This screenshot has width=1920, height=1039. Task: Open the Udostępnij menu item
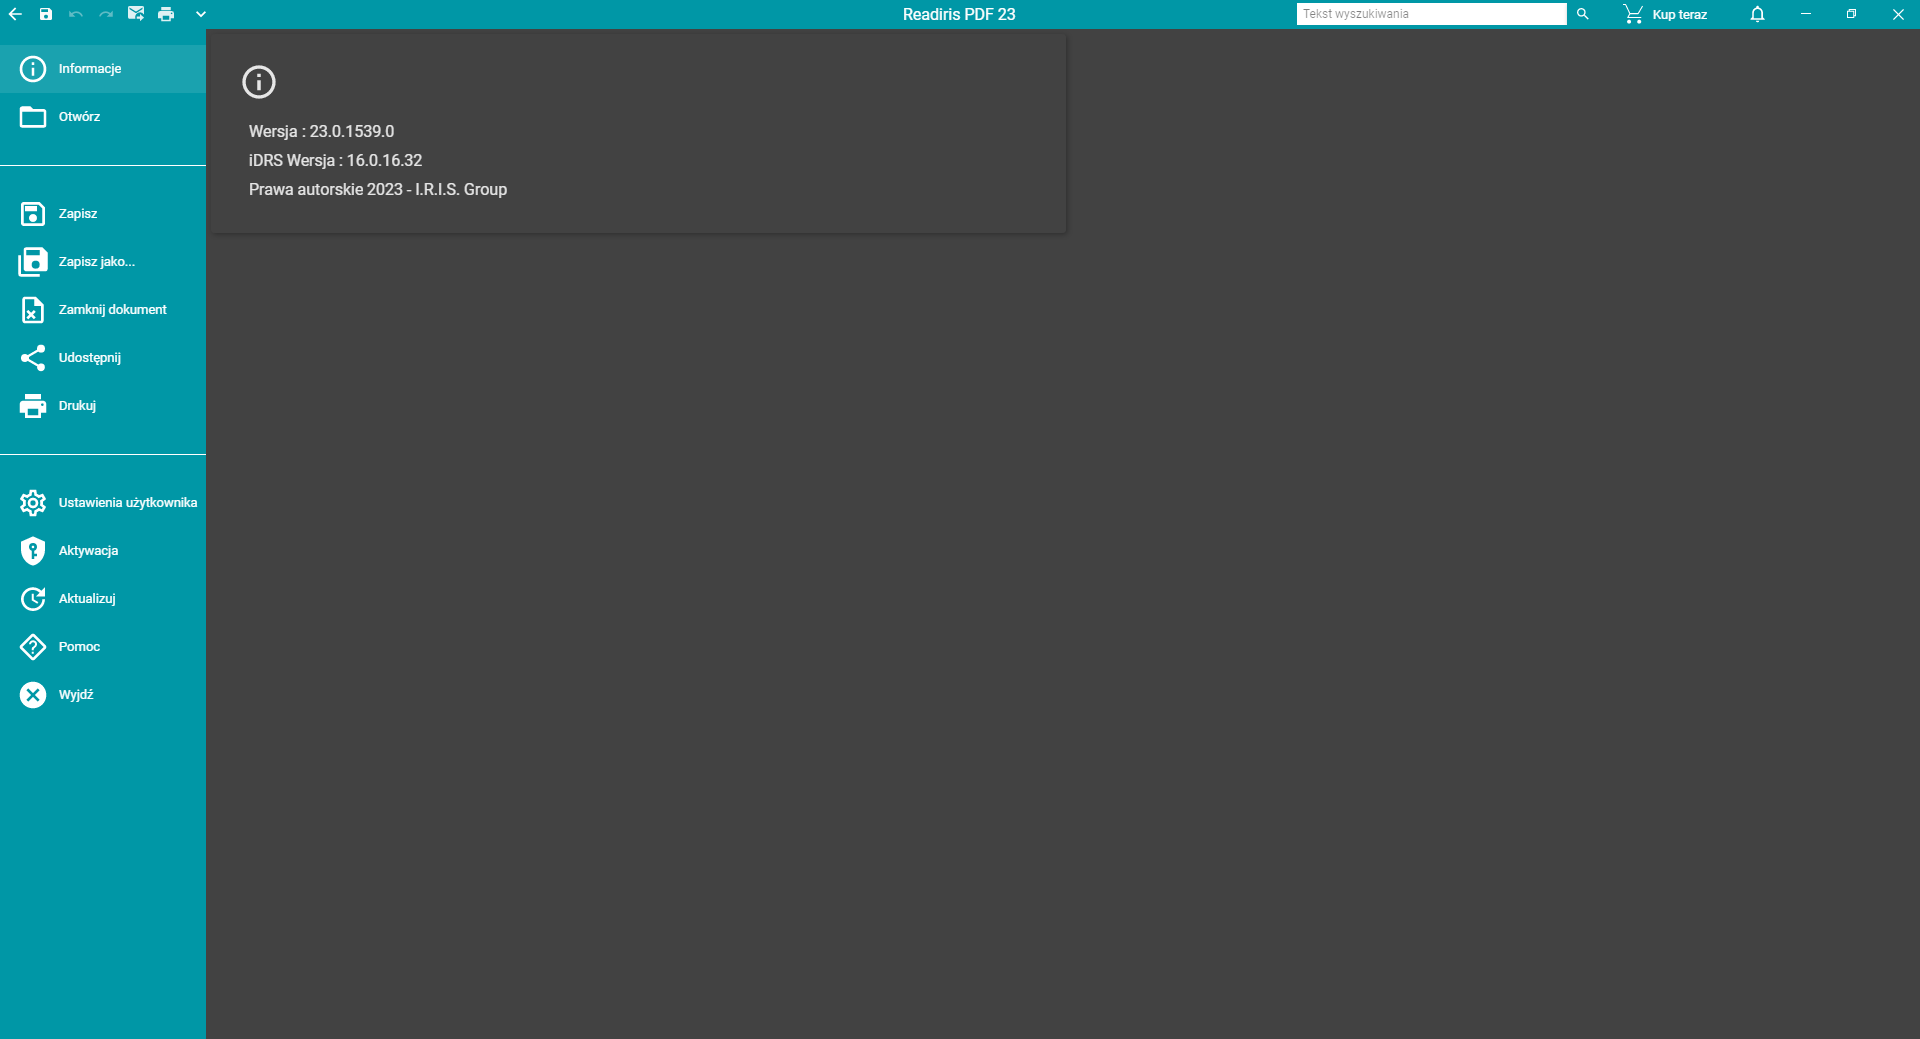[x=103, y=358]
